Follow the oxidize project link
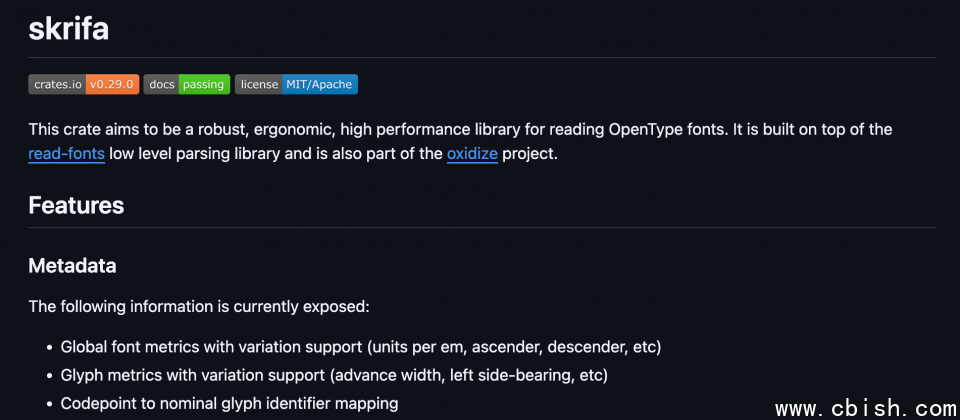 click(x=472, y=155)
